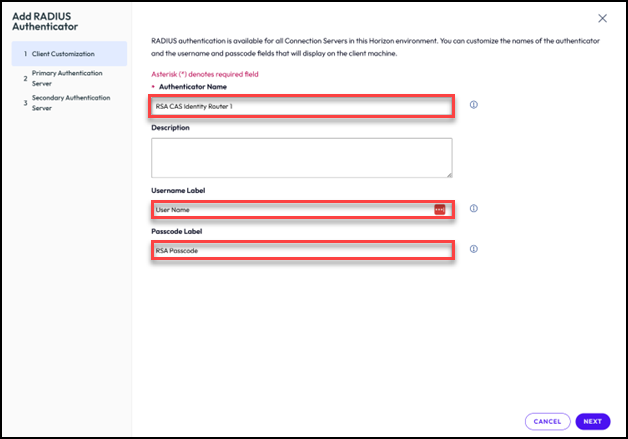Select the Username Label input field
Screen dimensions: 628x439
click(290, 210)
